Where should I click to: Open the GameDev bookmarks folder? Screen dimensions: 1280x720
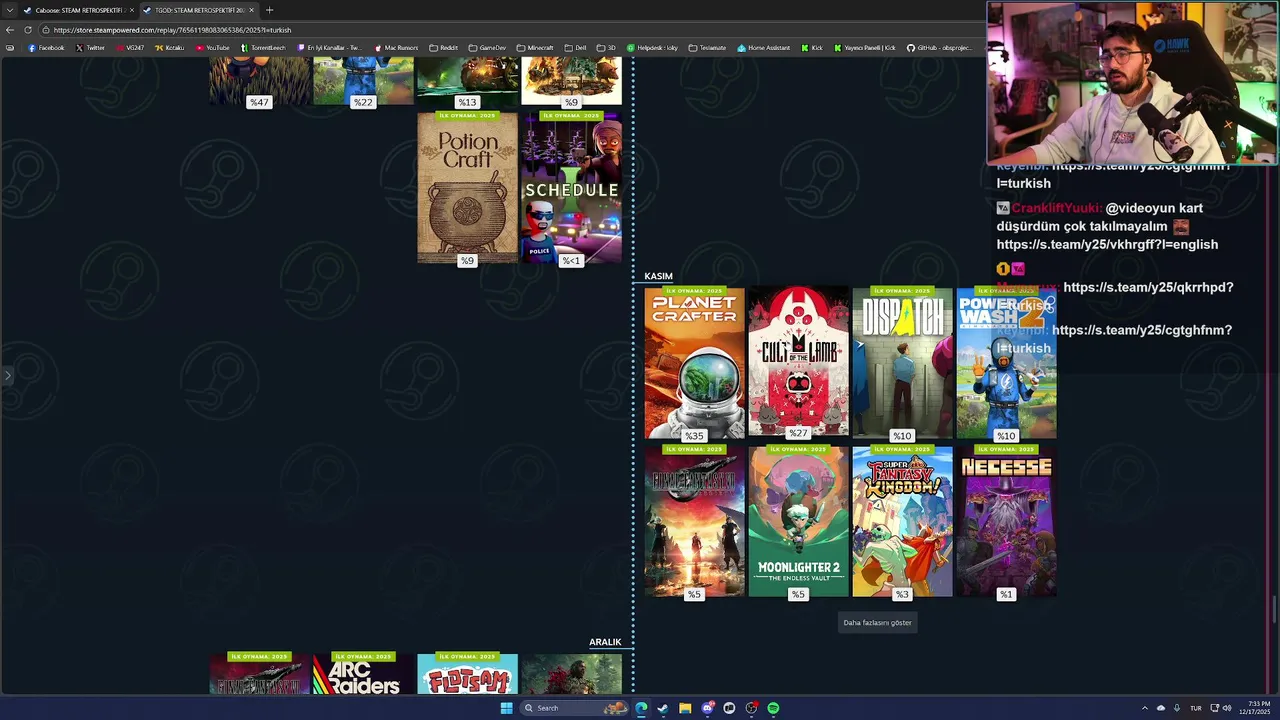(487, 48)
